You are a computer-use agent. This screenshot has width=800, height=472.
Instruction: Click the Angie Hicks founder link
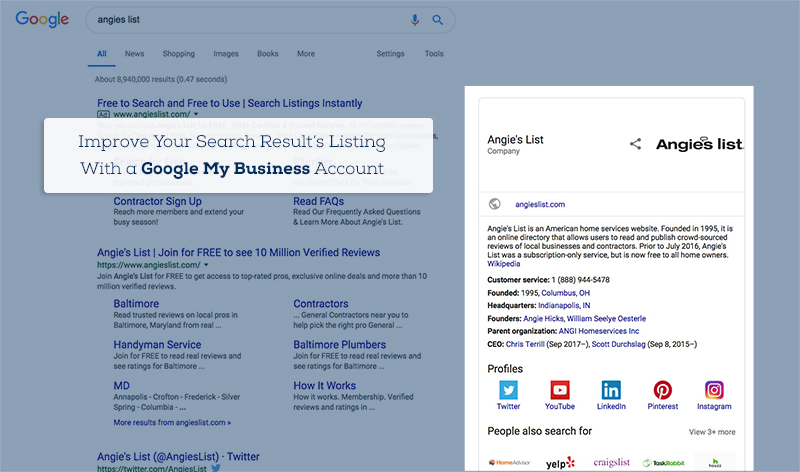543,318
